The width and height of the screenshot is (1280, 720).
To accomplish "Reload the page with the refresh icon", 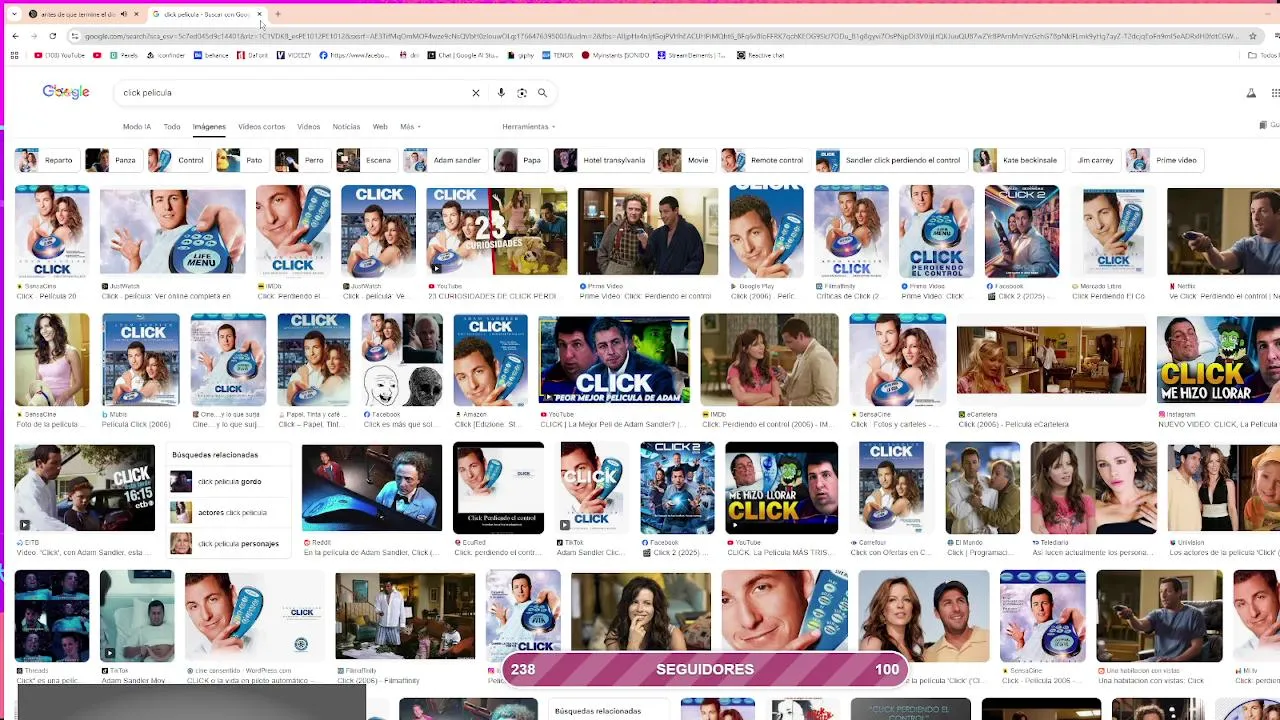I will pos(52,36).
